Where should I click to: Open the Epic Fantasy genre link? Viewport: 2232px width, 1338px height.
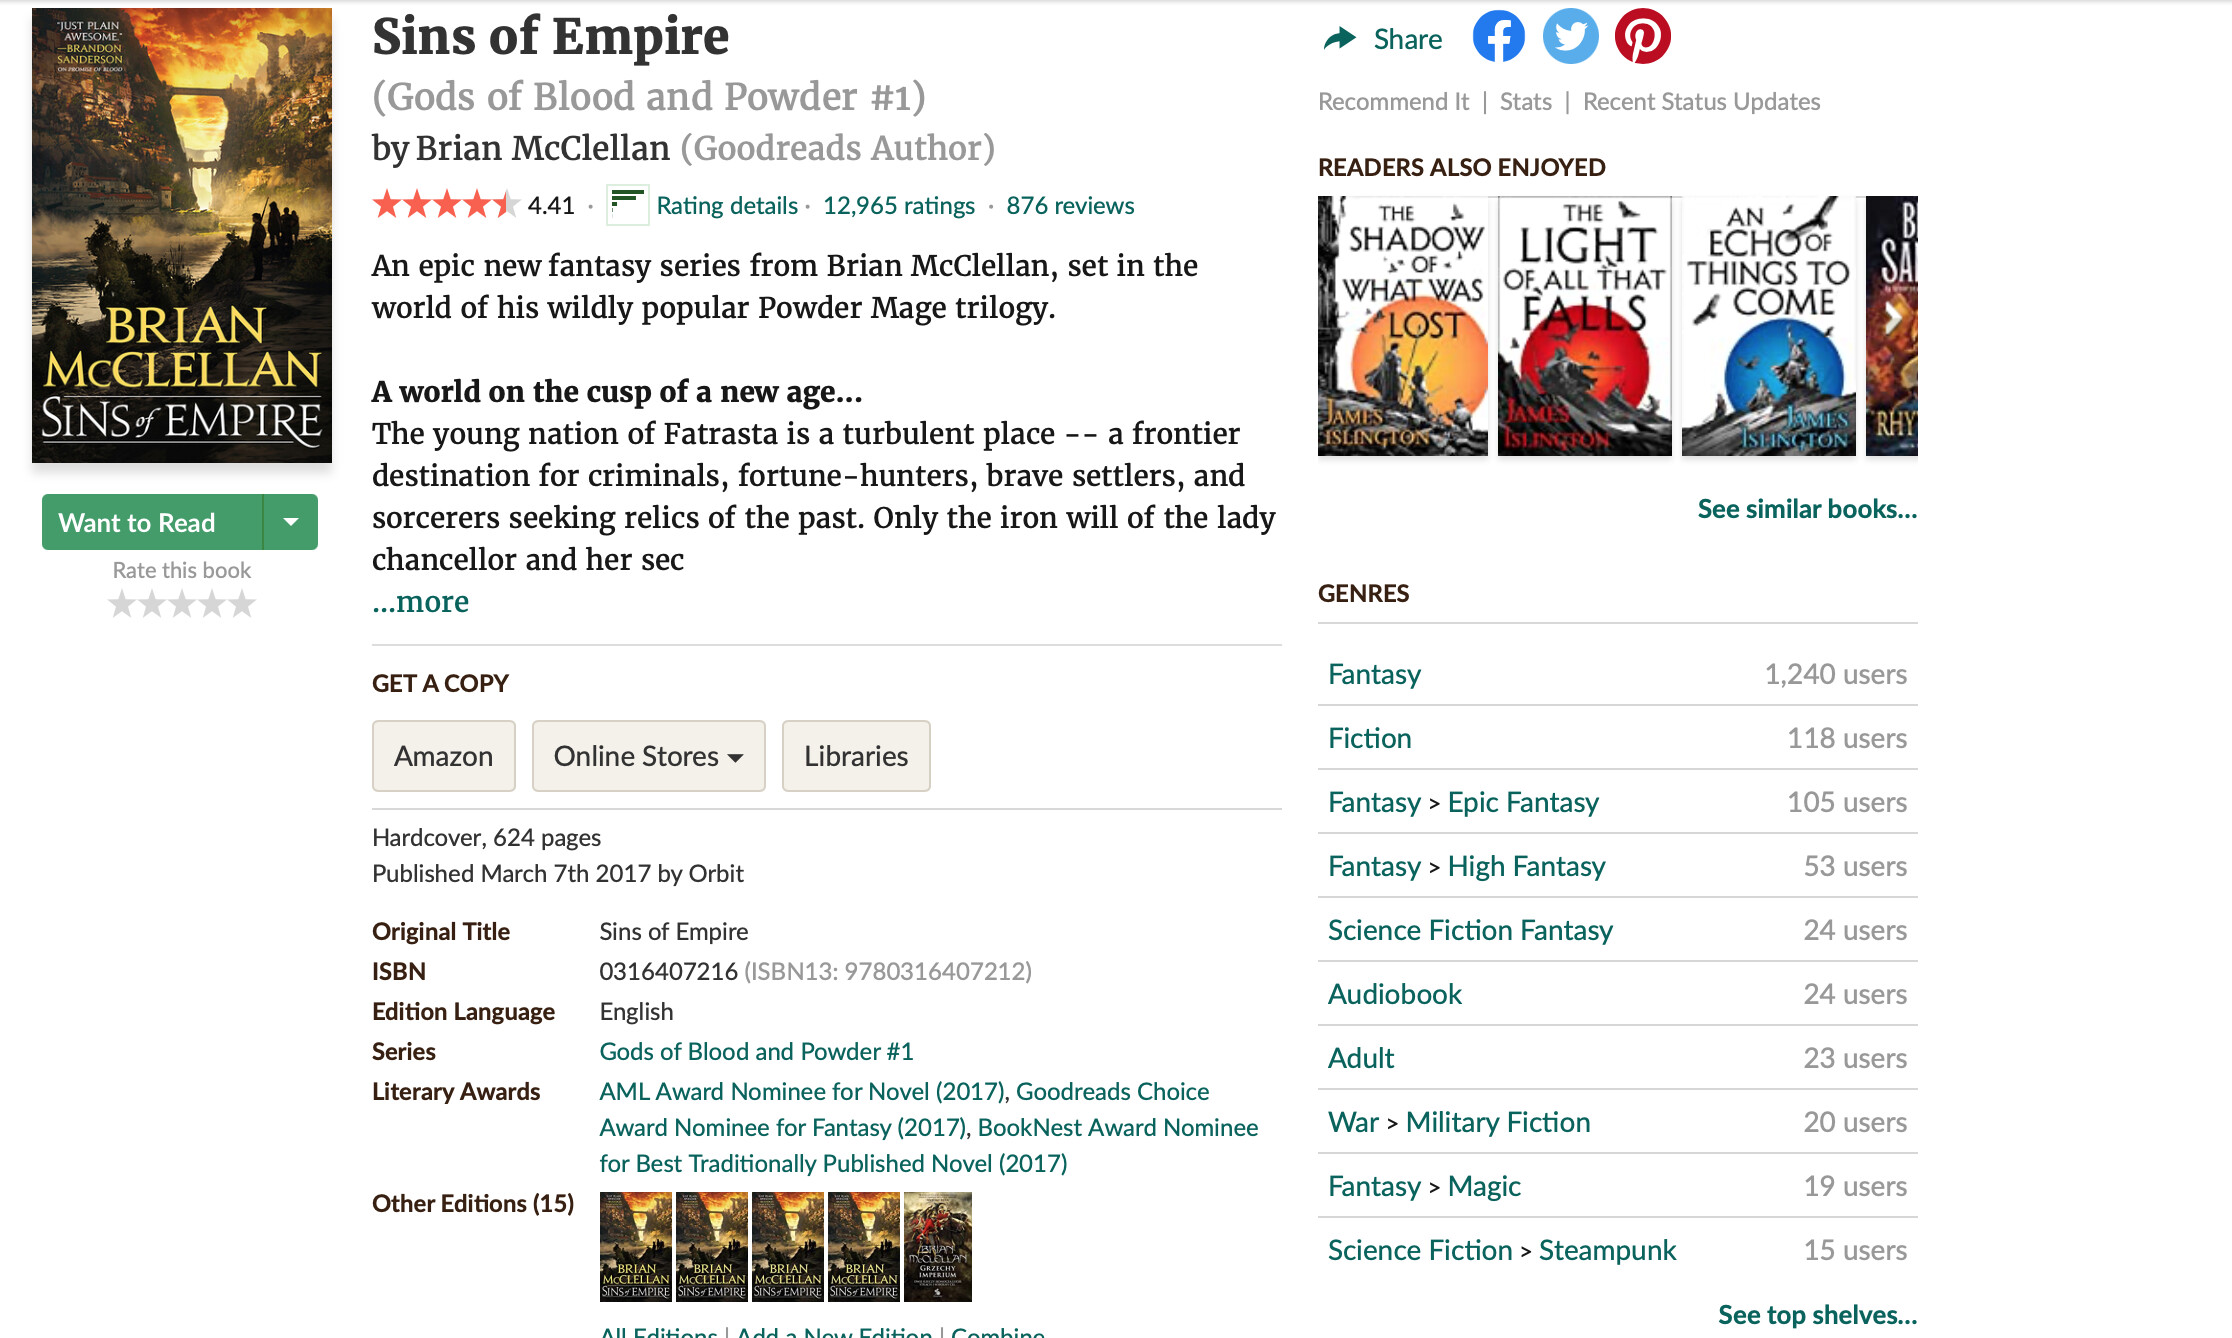coord(1523,802)
